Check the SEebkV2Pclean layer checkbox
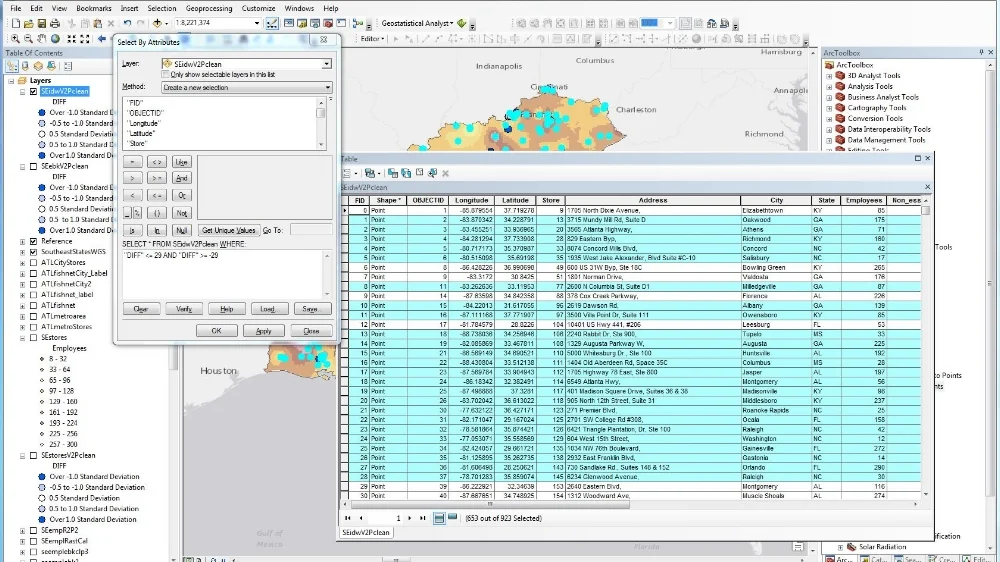This screenshot has height=562, width=1000. click(x=34, y=166)
